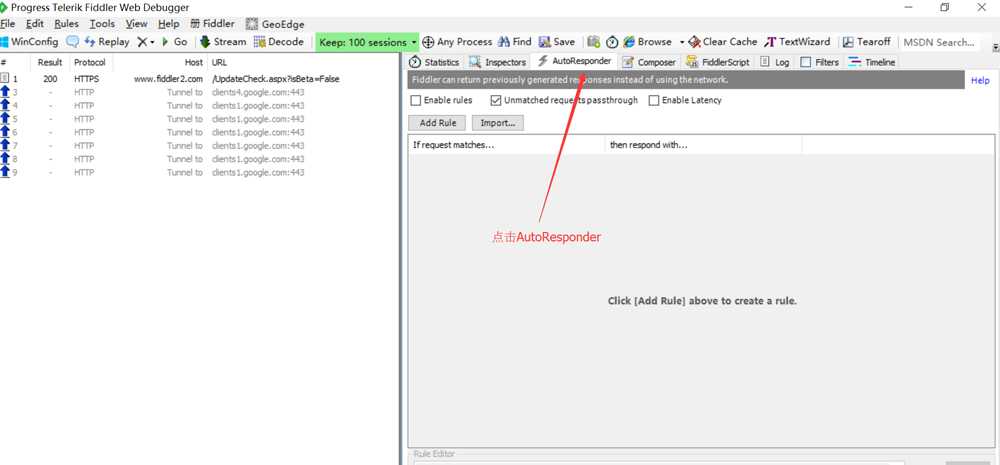Replay the selected sessions

[x=107, y=41]
